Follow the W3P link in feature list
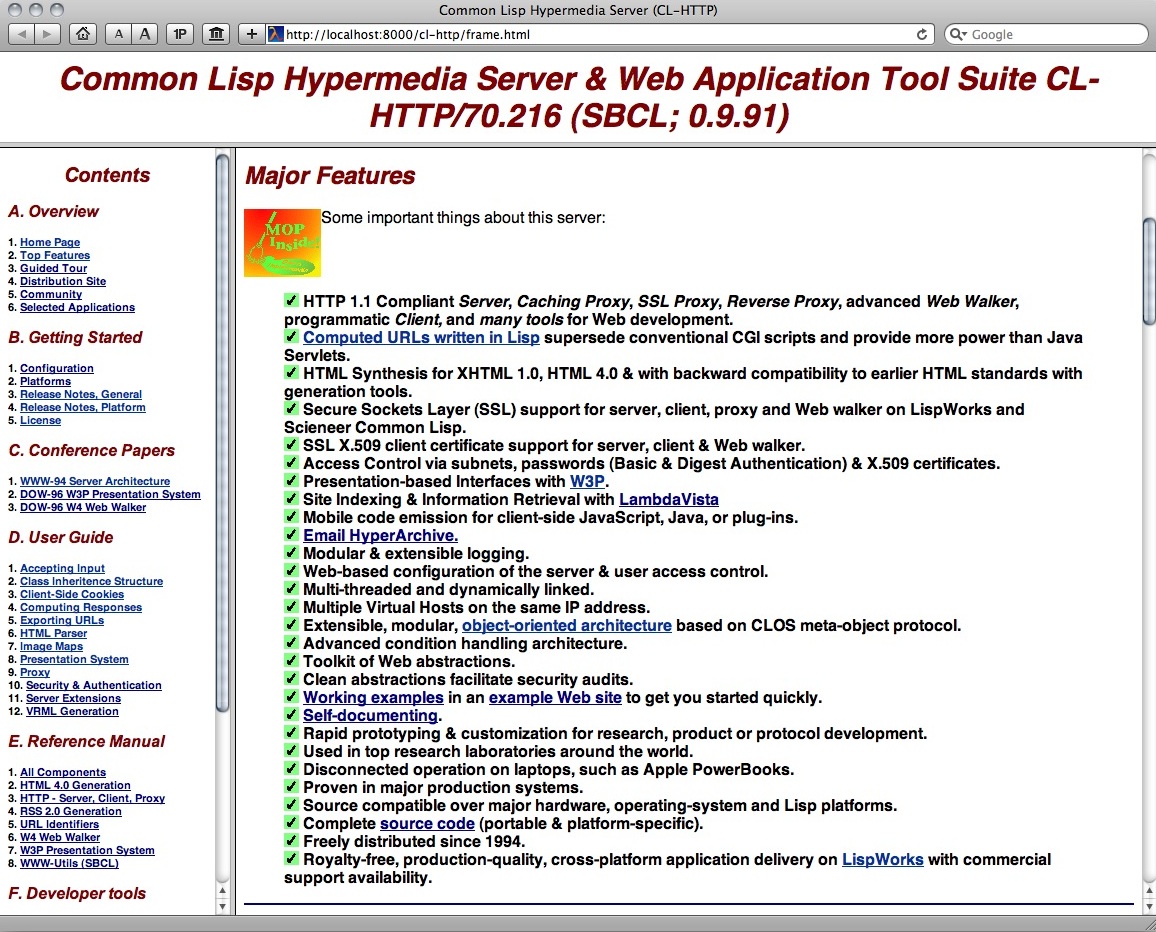1156x932 pixels. click(587, 481)
